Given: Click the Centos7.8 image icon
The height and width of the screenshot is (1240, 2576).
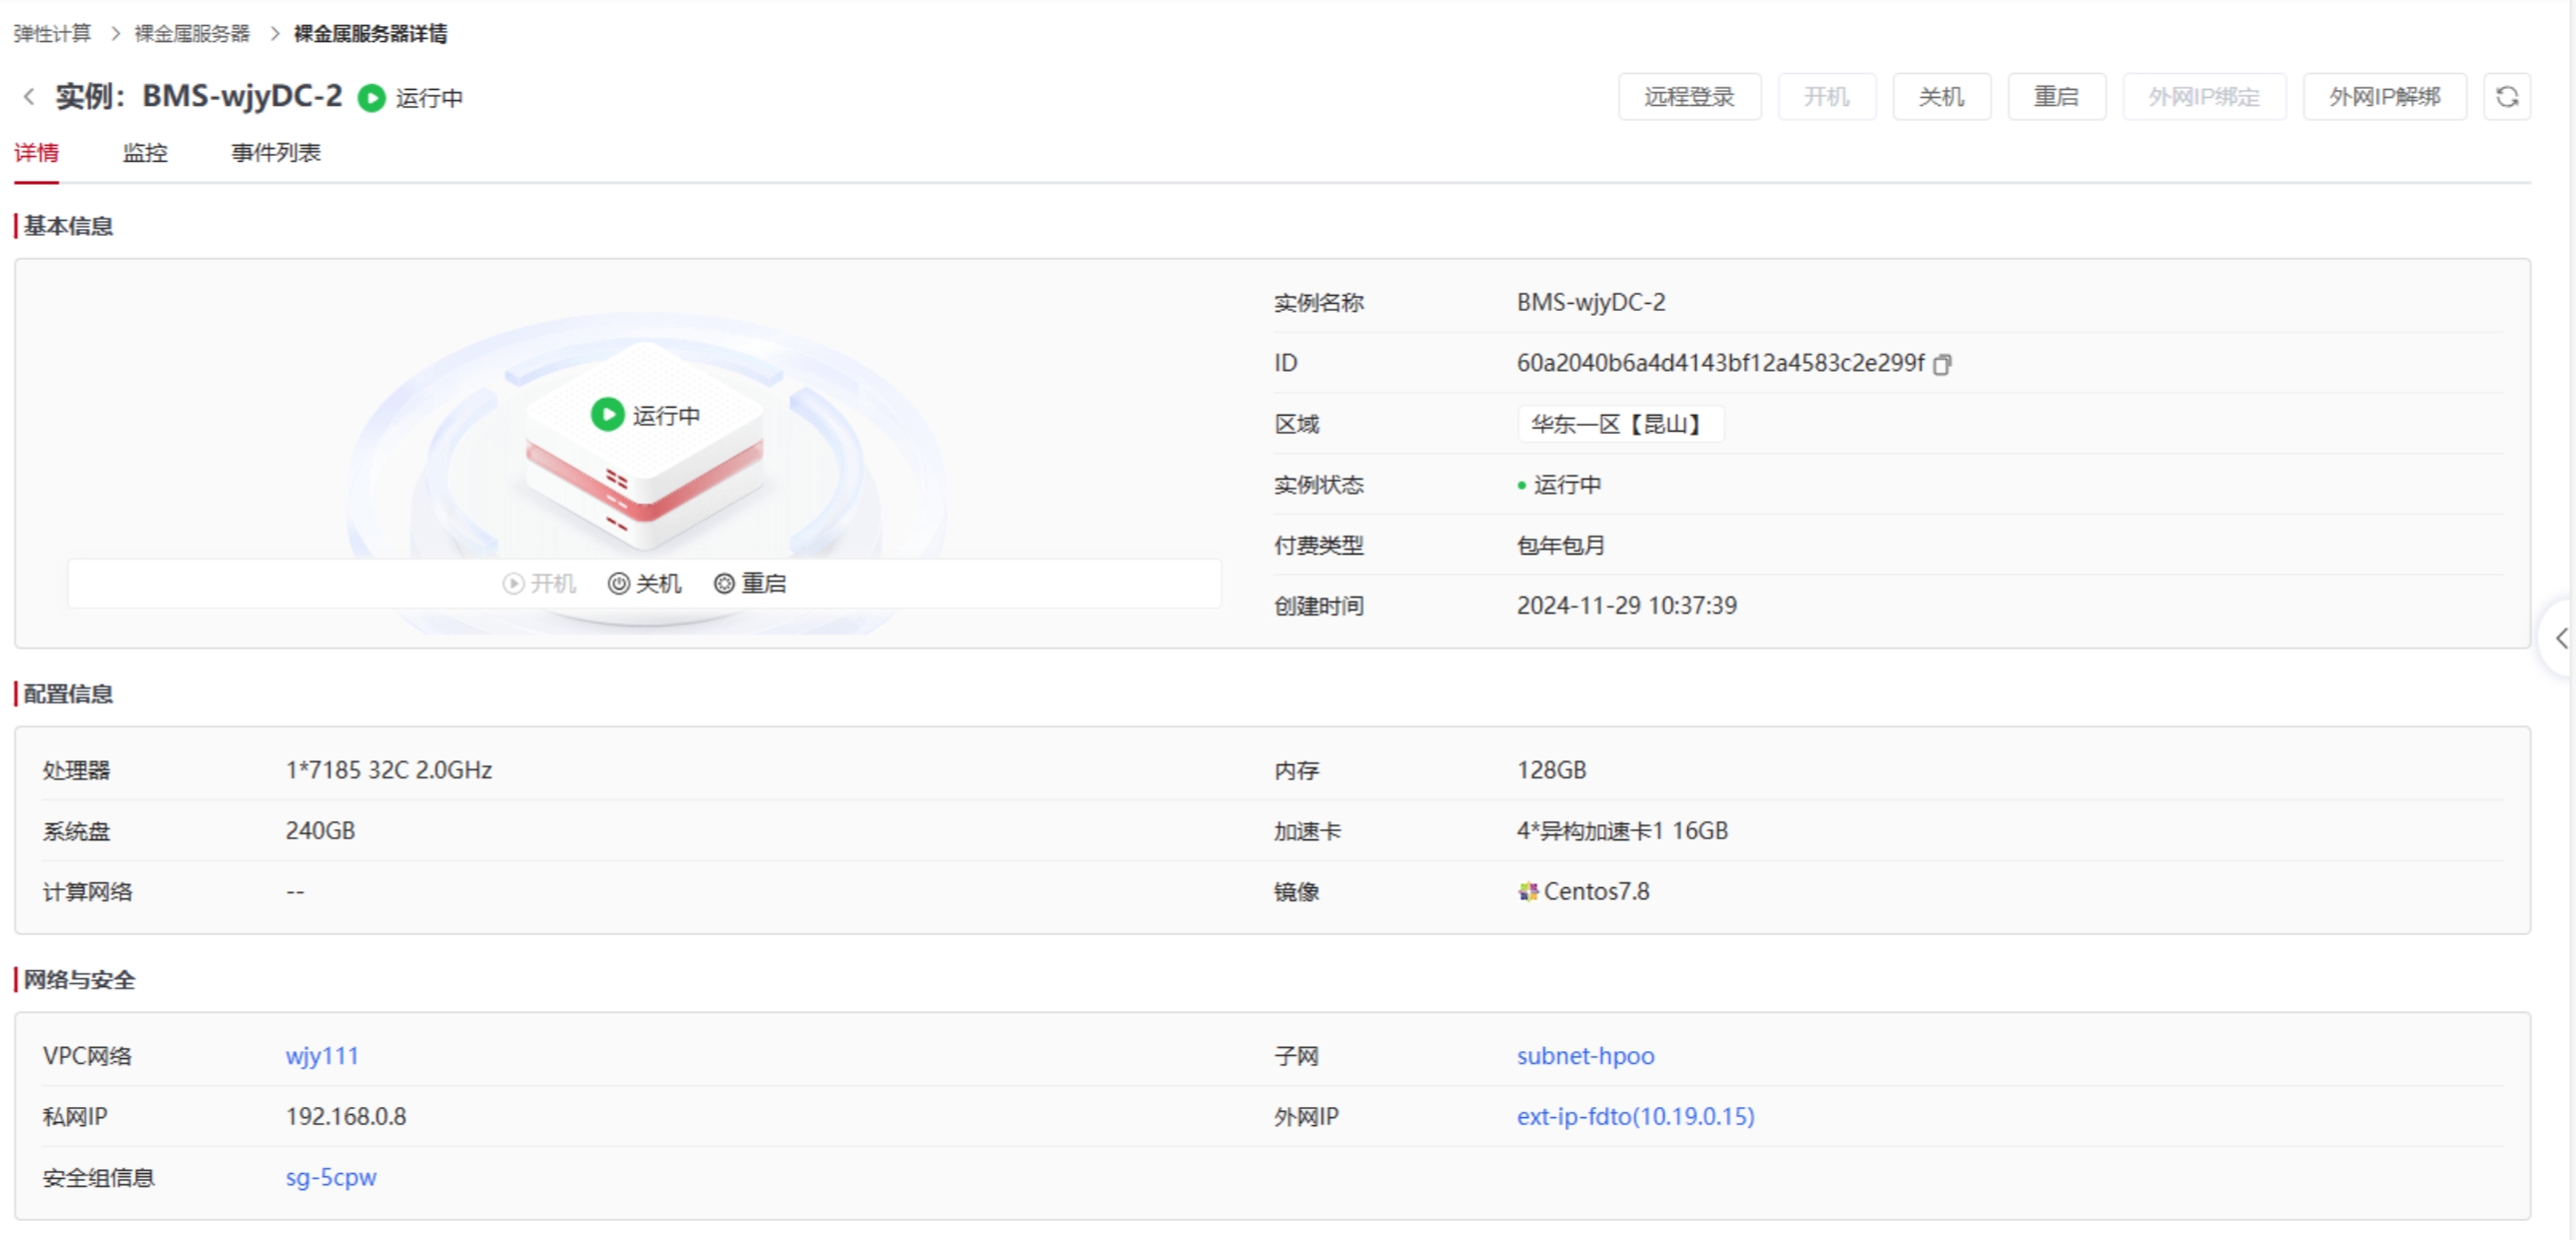Looking at the screenshot, I should (1527, 891).
